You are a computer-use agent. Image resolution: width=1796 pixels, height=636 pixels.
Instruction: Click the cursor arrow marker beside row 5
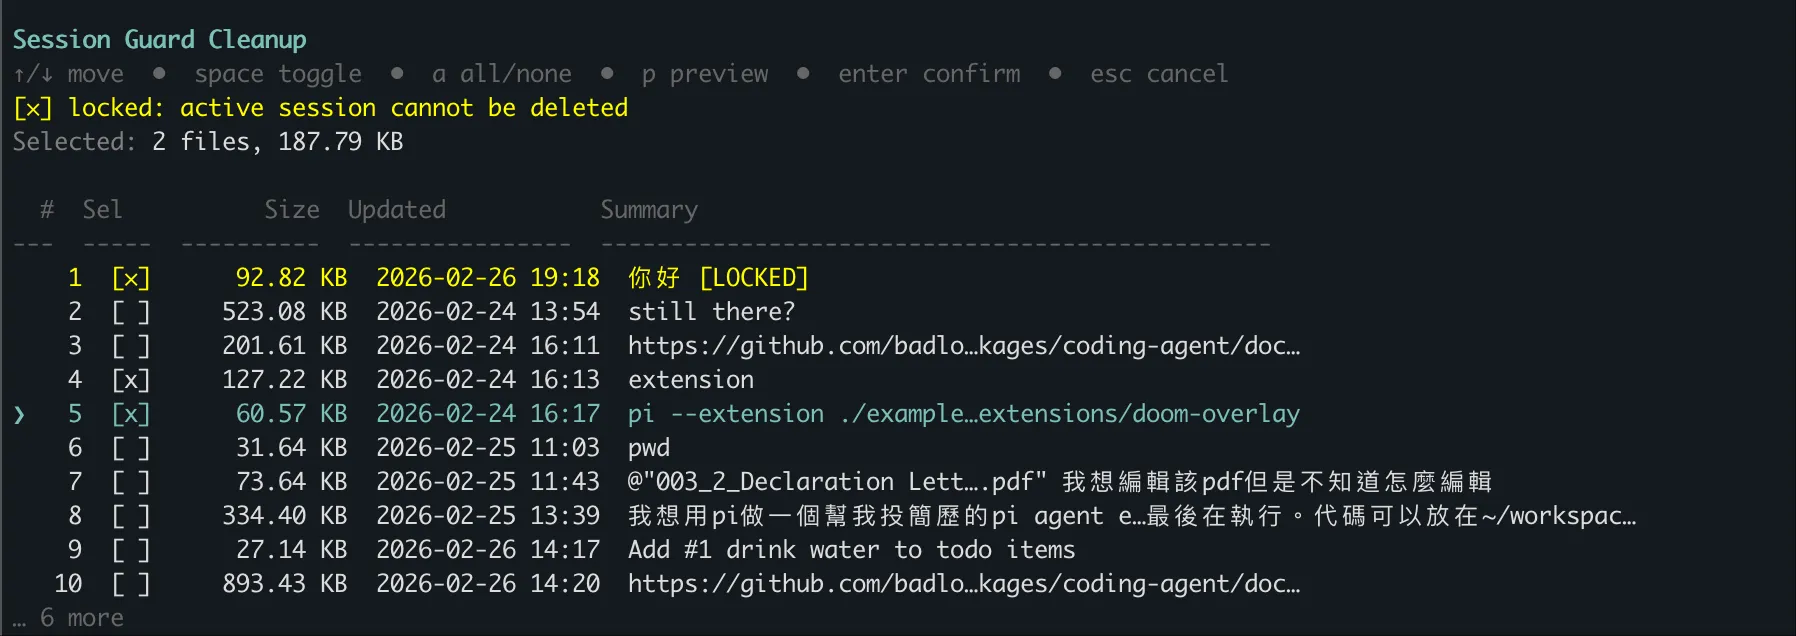pos(19,414)
